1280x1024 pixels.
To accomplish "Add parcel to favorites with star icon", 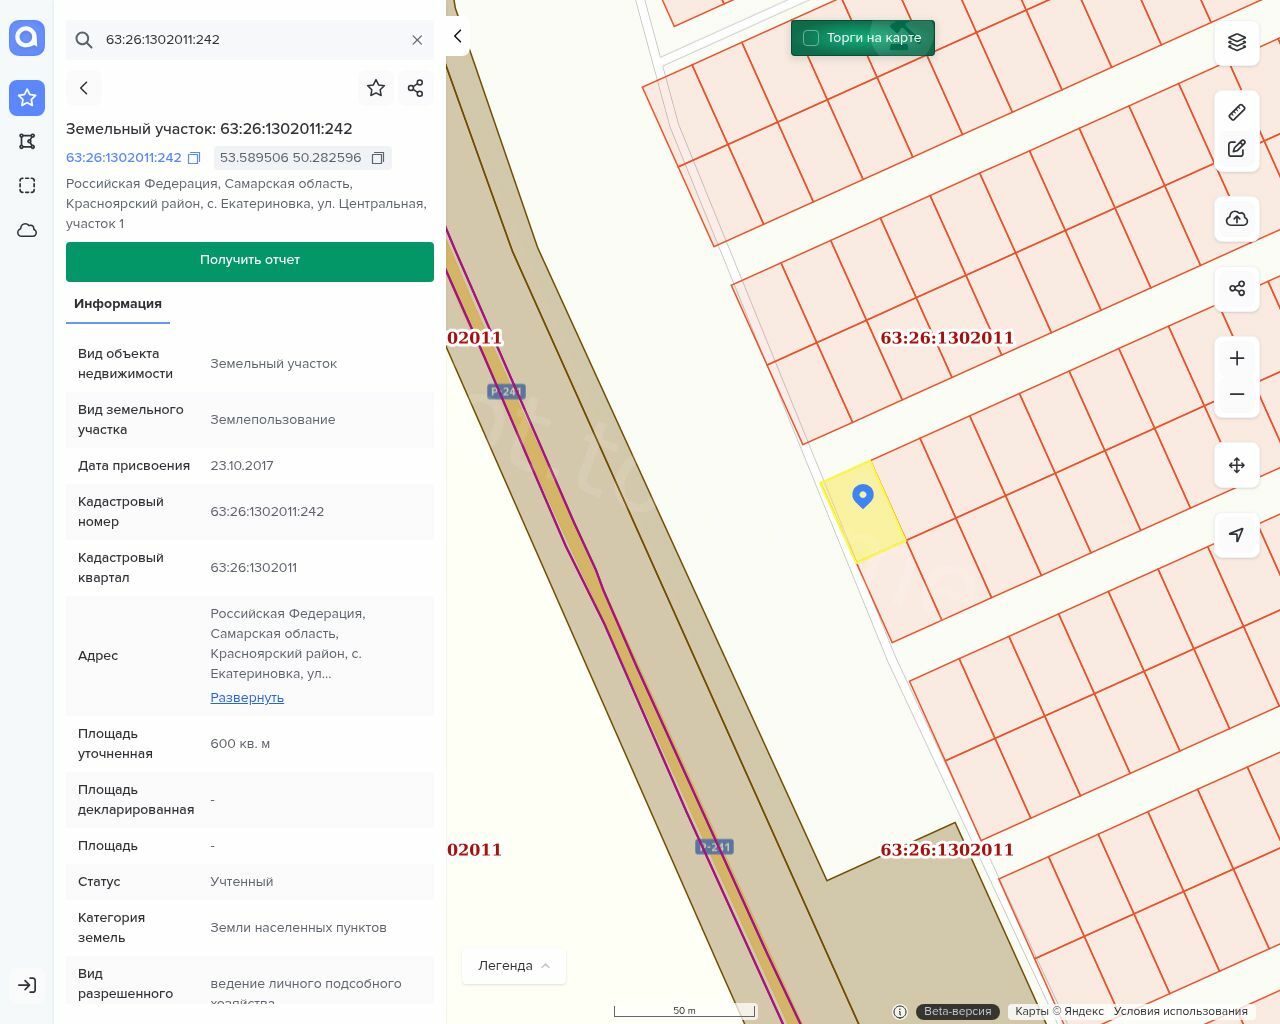I will tap(376, 88).
